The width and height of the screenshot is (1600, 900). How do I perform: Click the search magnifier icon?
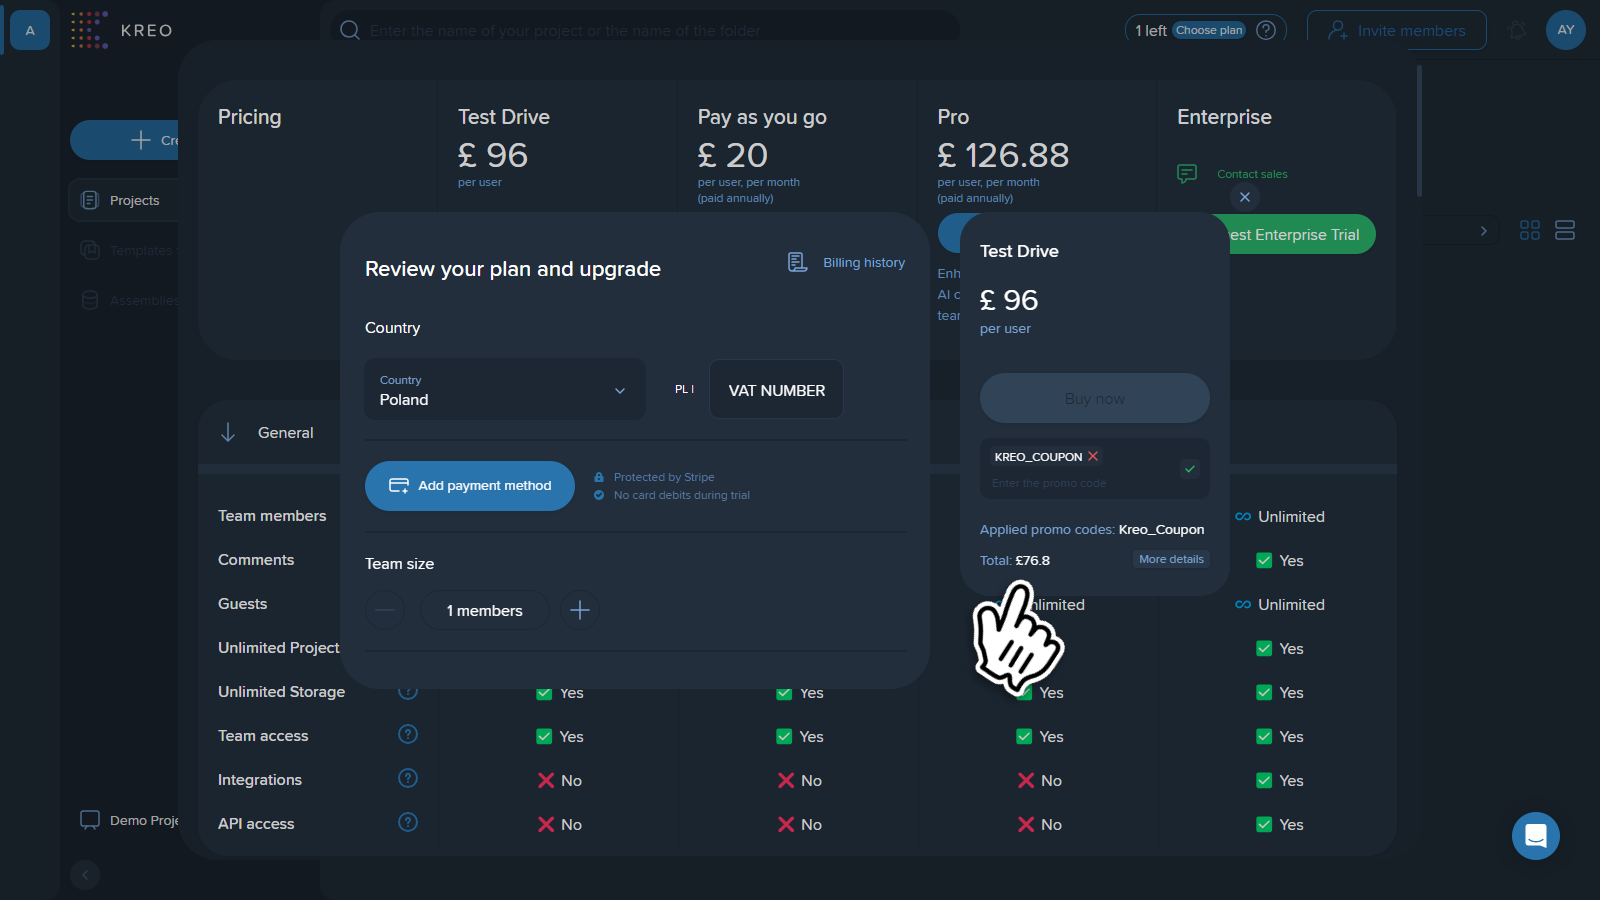click(x=349, y=30)
